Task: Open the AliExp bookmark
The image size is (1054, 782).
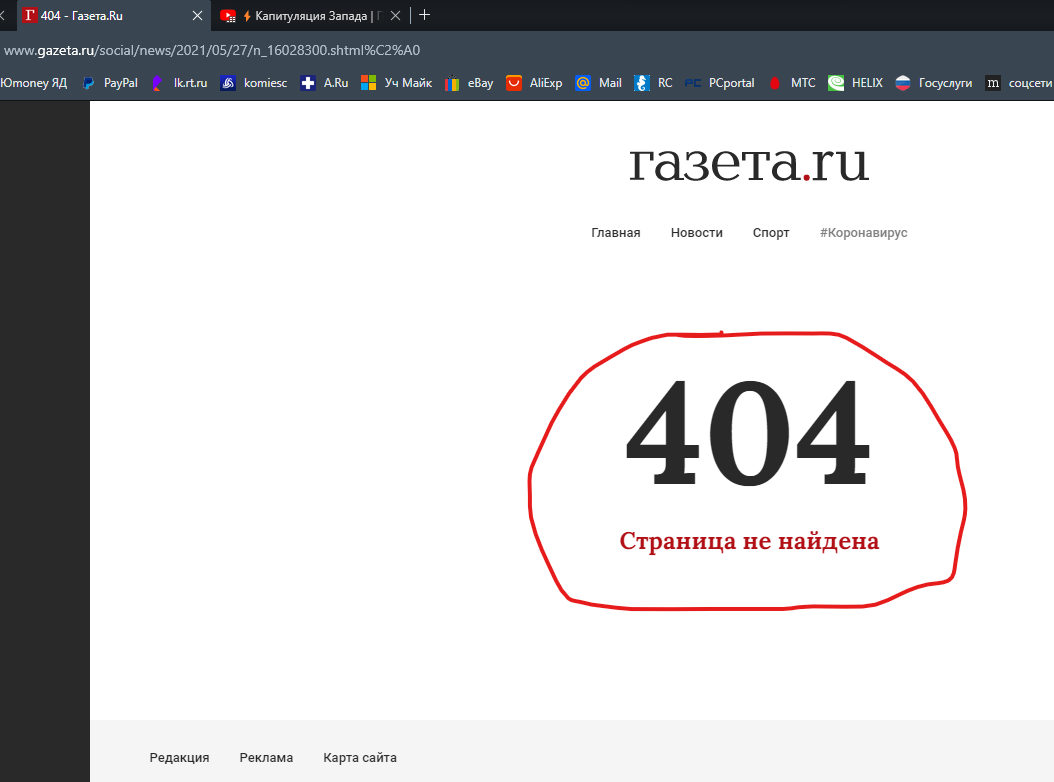Action: [535, 83]
